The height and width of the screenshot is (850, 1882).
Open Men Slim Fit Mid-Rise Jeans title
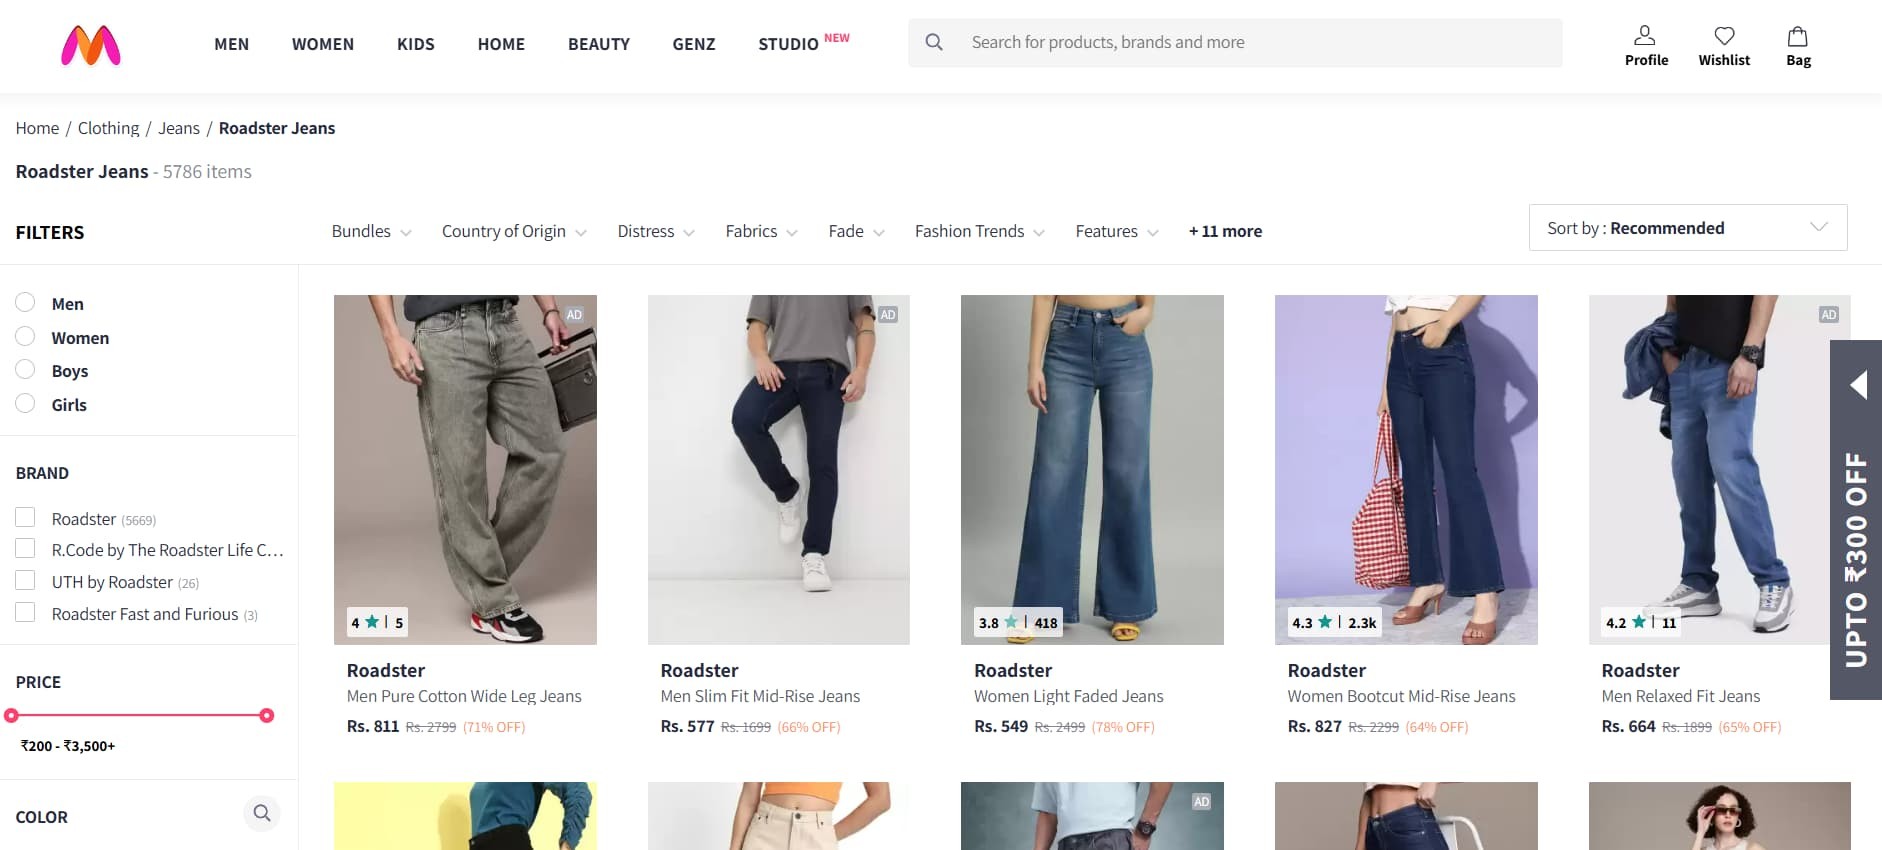[x=760, y=696]
